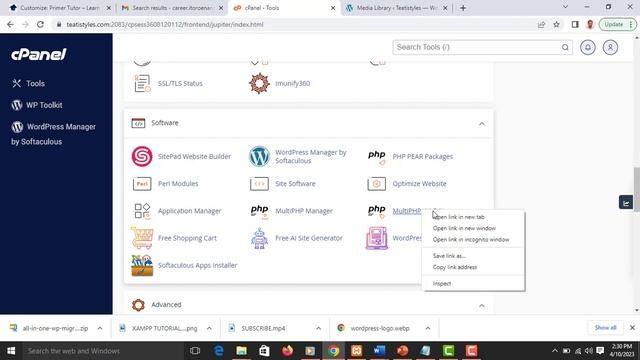Click the WordPress Manager by Softaculous icon

pos(259,156)
